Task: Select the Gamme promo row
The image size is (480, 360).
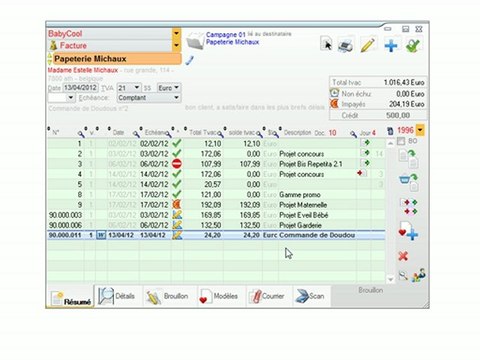Action: pos(216,194)
